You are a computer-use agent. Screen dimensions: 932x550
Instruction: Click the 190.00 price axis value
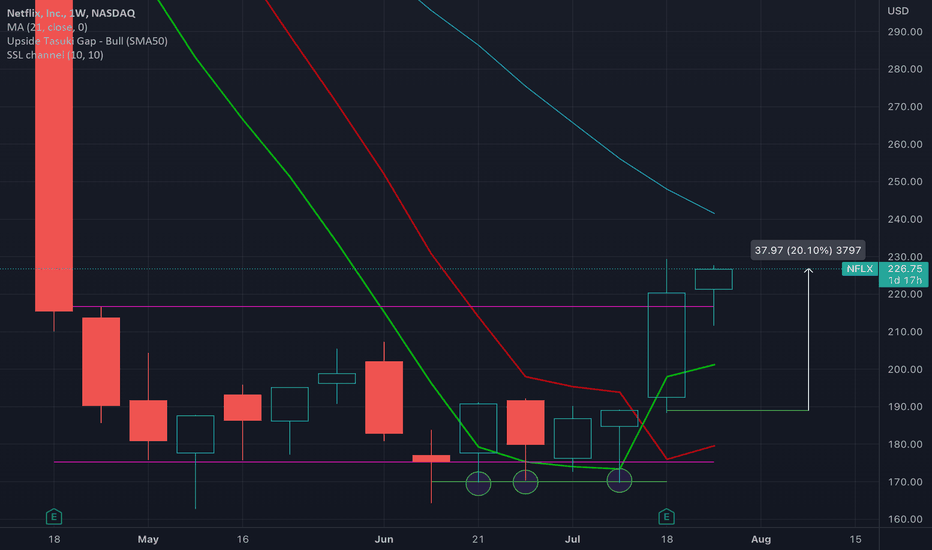[905, 407]
